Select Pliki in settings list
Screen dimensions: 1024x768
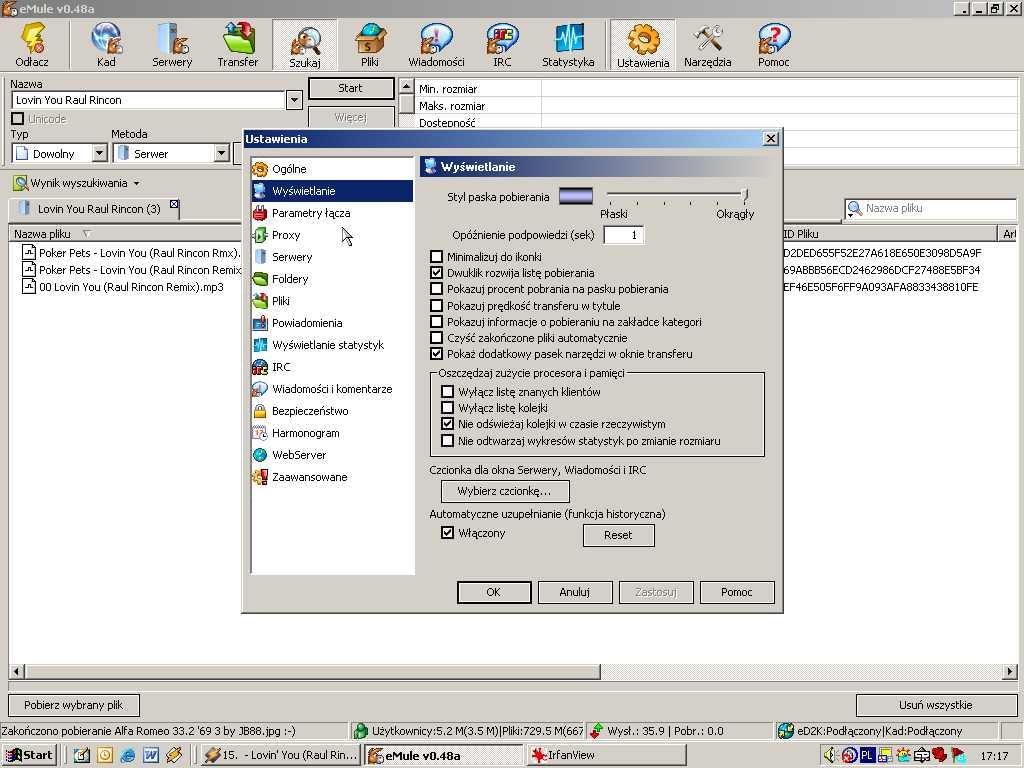332,301
